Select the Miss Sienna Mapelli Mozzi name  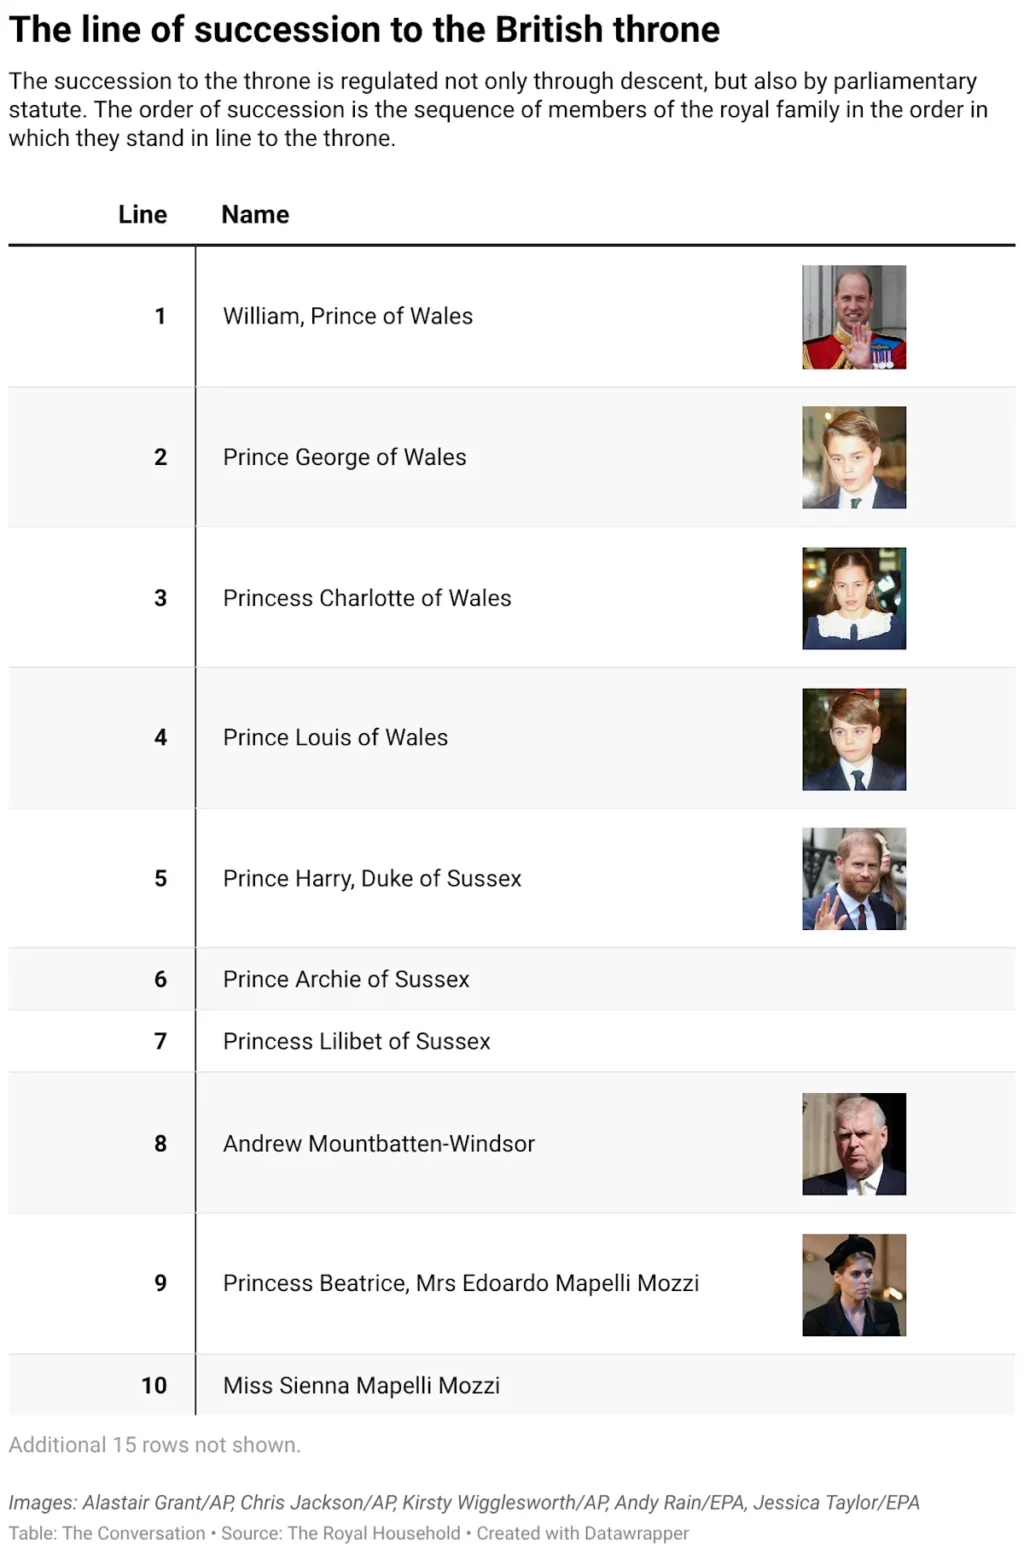click(361, 1385)
